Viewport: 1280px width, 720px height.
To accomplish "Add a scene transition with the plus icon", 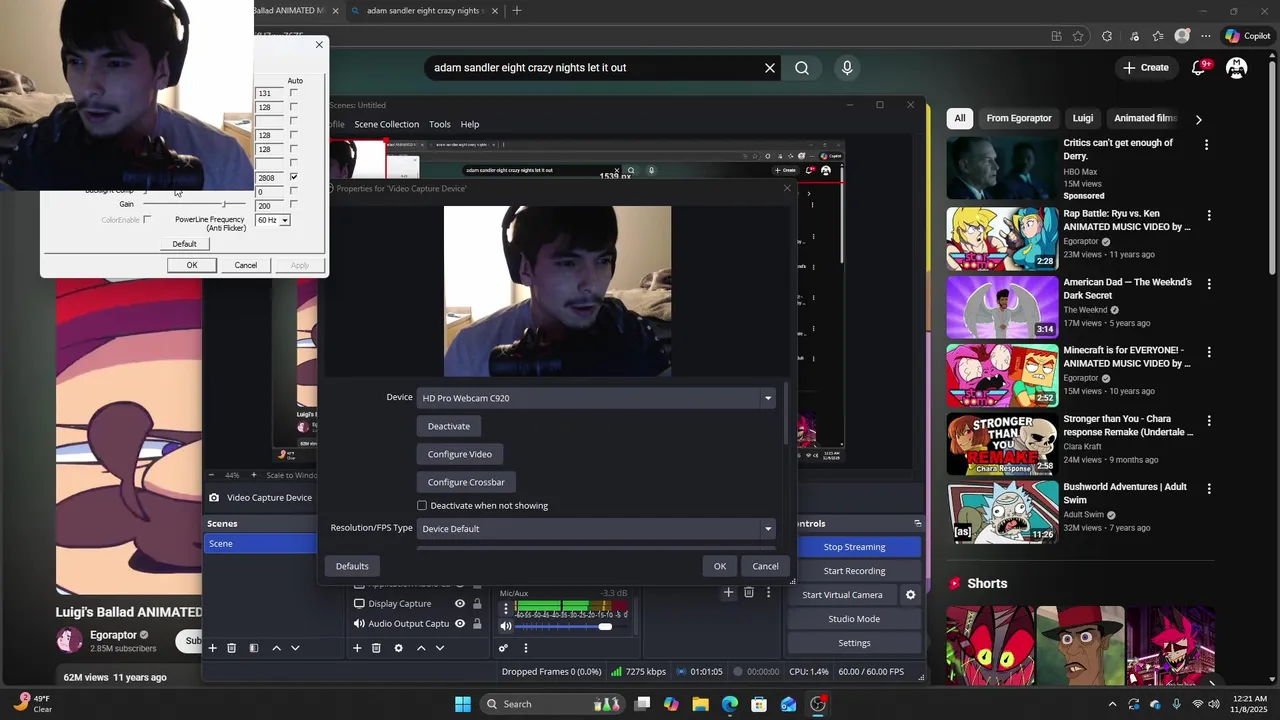I will tap(728, 592).
